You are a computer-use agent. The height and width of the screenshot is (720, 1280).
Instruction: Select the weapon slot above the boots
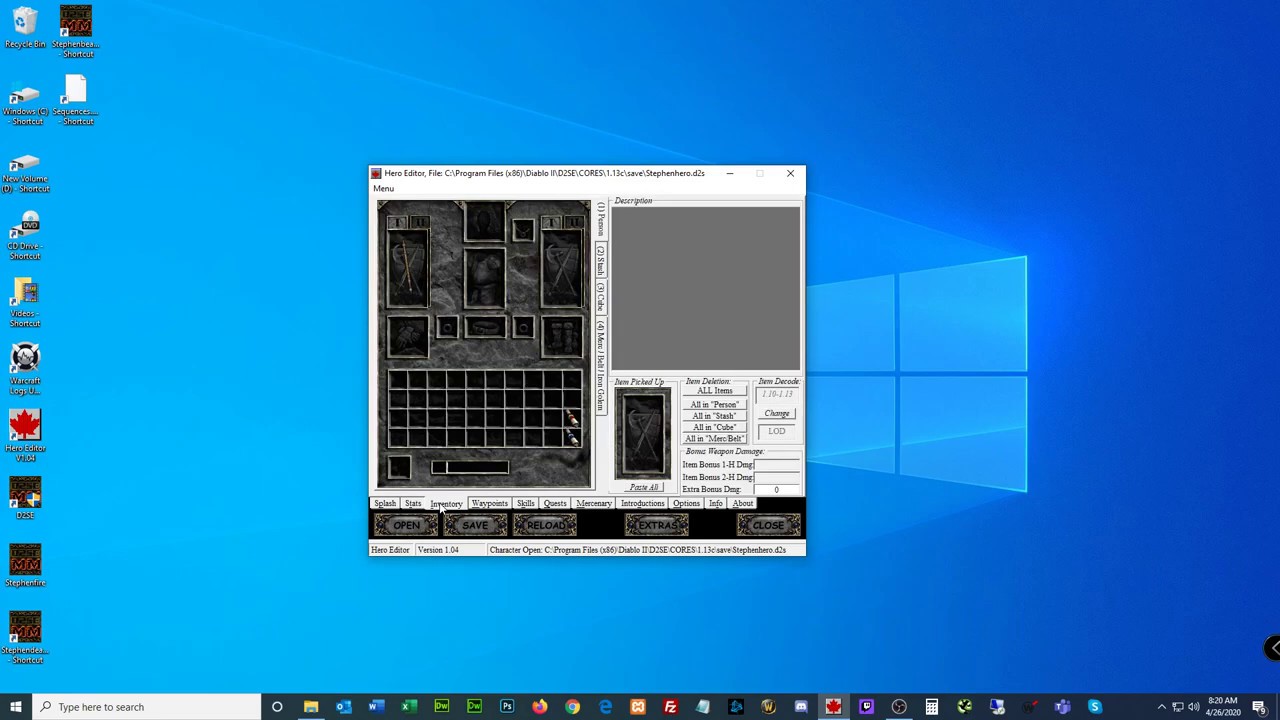[563, 270]
